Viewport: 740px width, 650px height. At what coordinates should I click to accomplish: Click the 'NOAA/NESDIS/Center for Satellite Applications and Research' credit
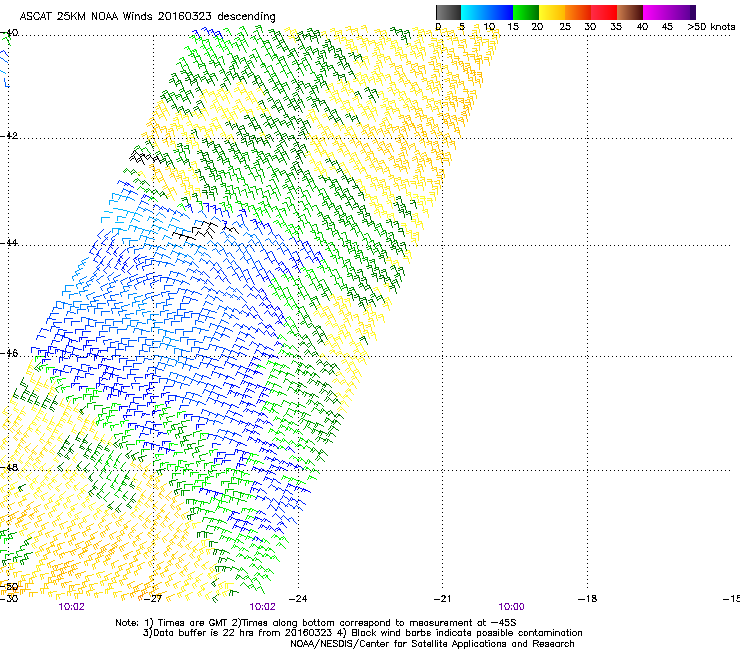tap(432, 644)
